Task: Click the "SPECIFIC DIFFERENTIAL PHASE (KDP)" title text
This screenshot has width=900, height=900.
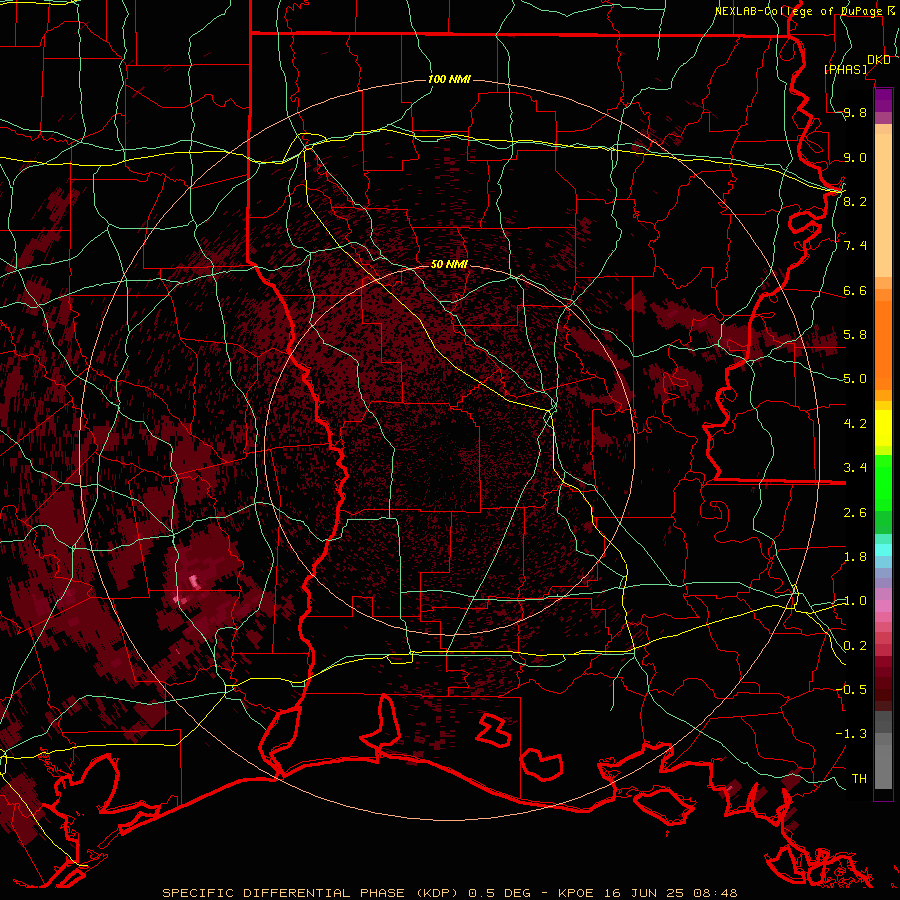Action: pos(312,893)
